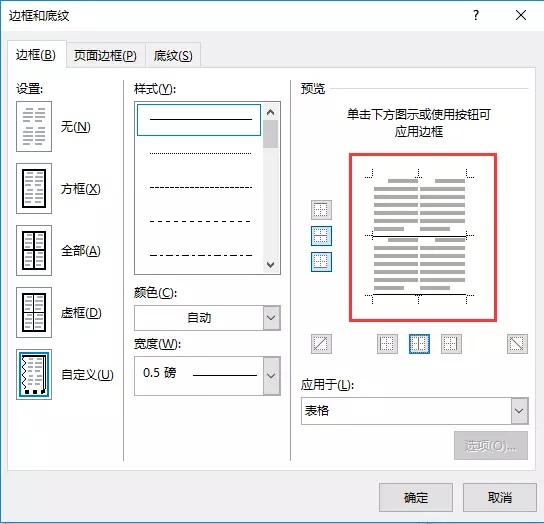Image resolution: width=544 pixels, height=524 pixels.
Task: Pick the 虚框(D) grid border setting
Action: (34, 312)
